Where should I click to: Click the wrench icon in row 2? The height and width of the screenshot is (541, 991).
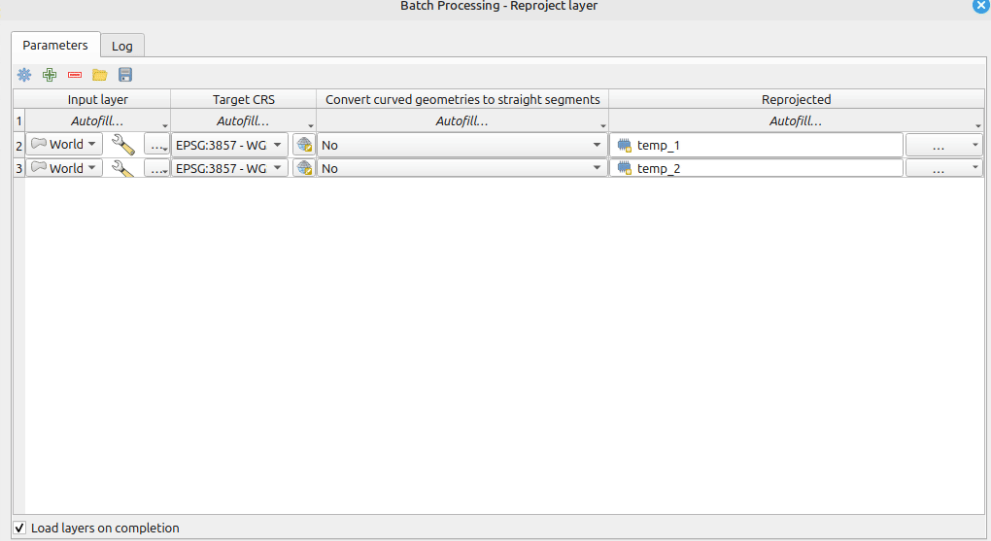pos(123,145)
